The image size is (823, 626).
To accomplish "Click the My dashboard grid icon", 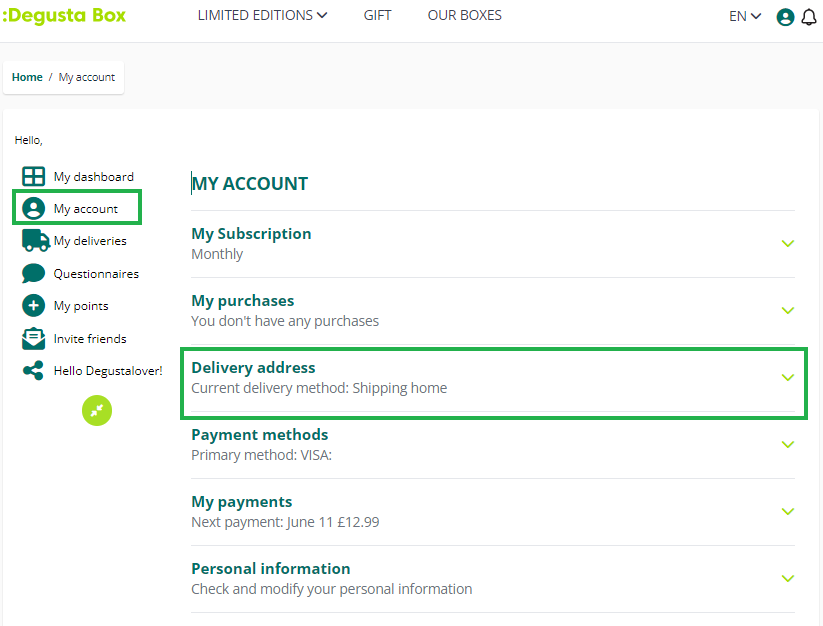I will tap(34, 177).
